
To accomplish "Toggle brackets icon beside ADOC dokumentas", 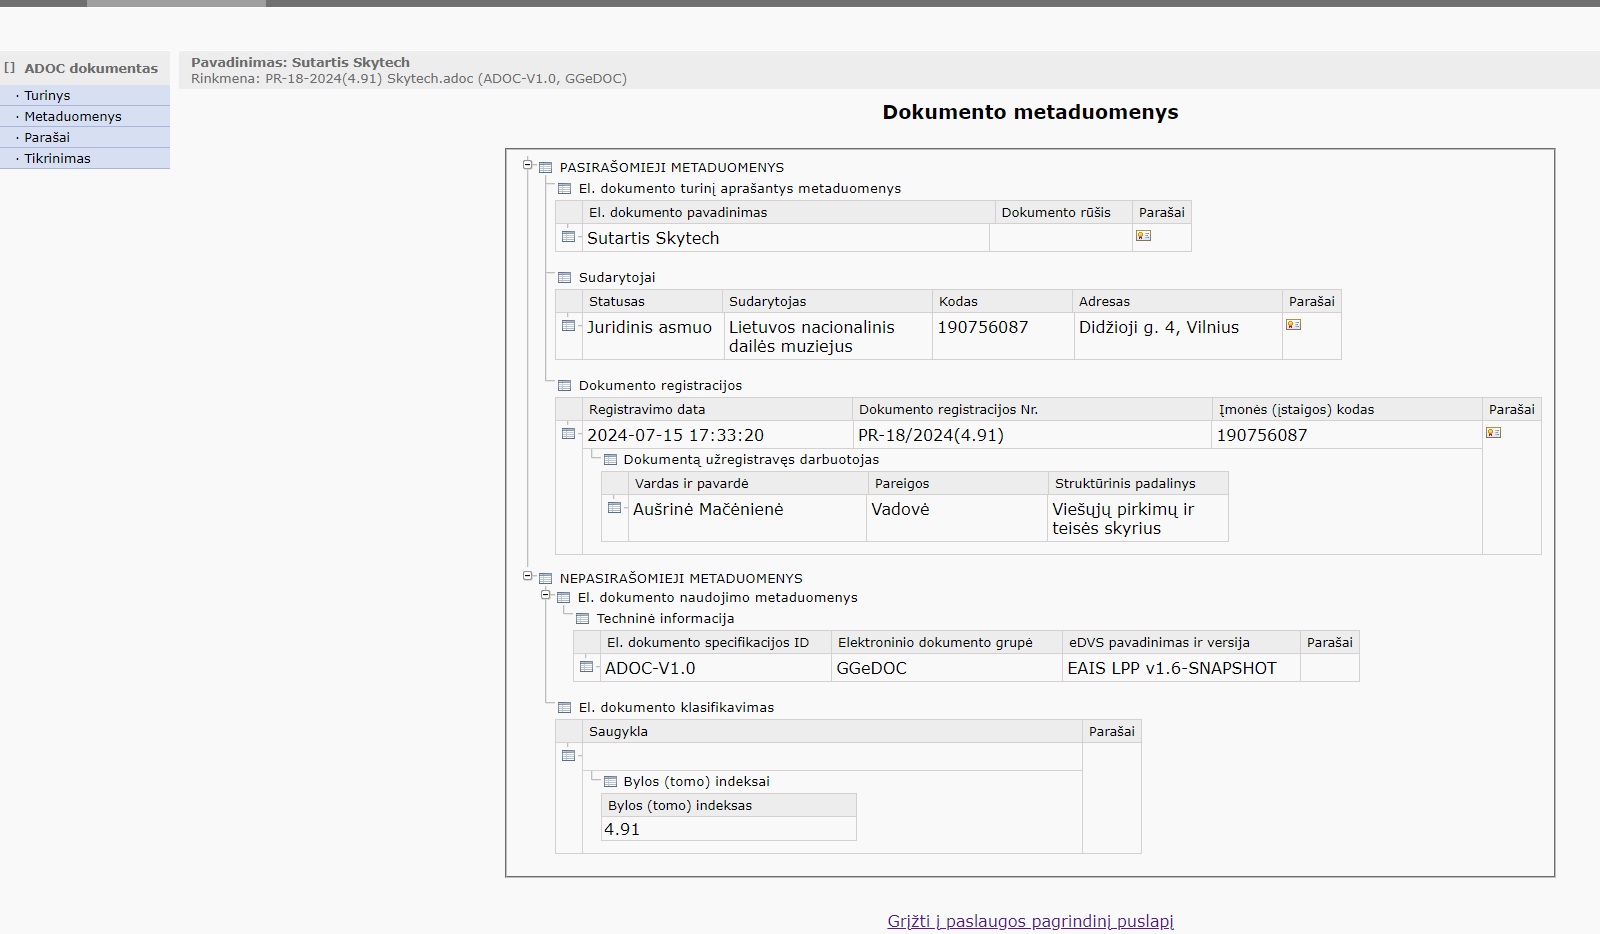I will (10, 68).
